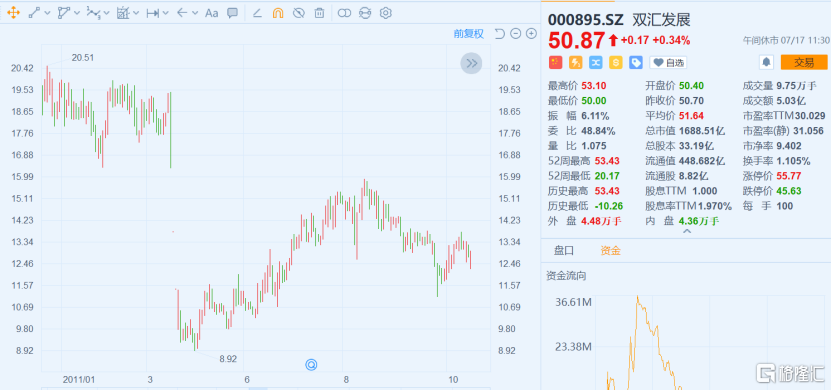Select the Aa text annotation tool

(211, 13)
